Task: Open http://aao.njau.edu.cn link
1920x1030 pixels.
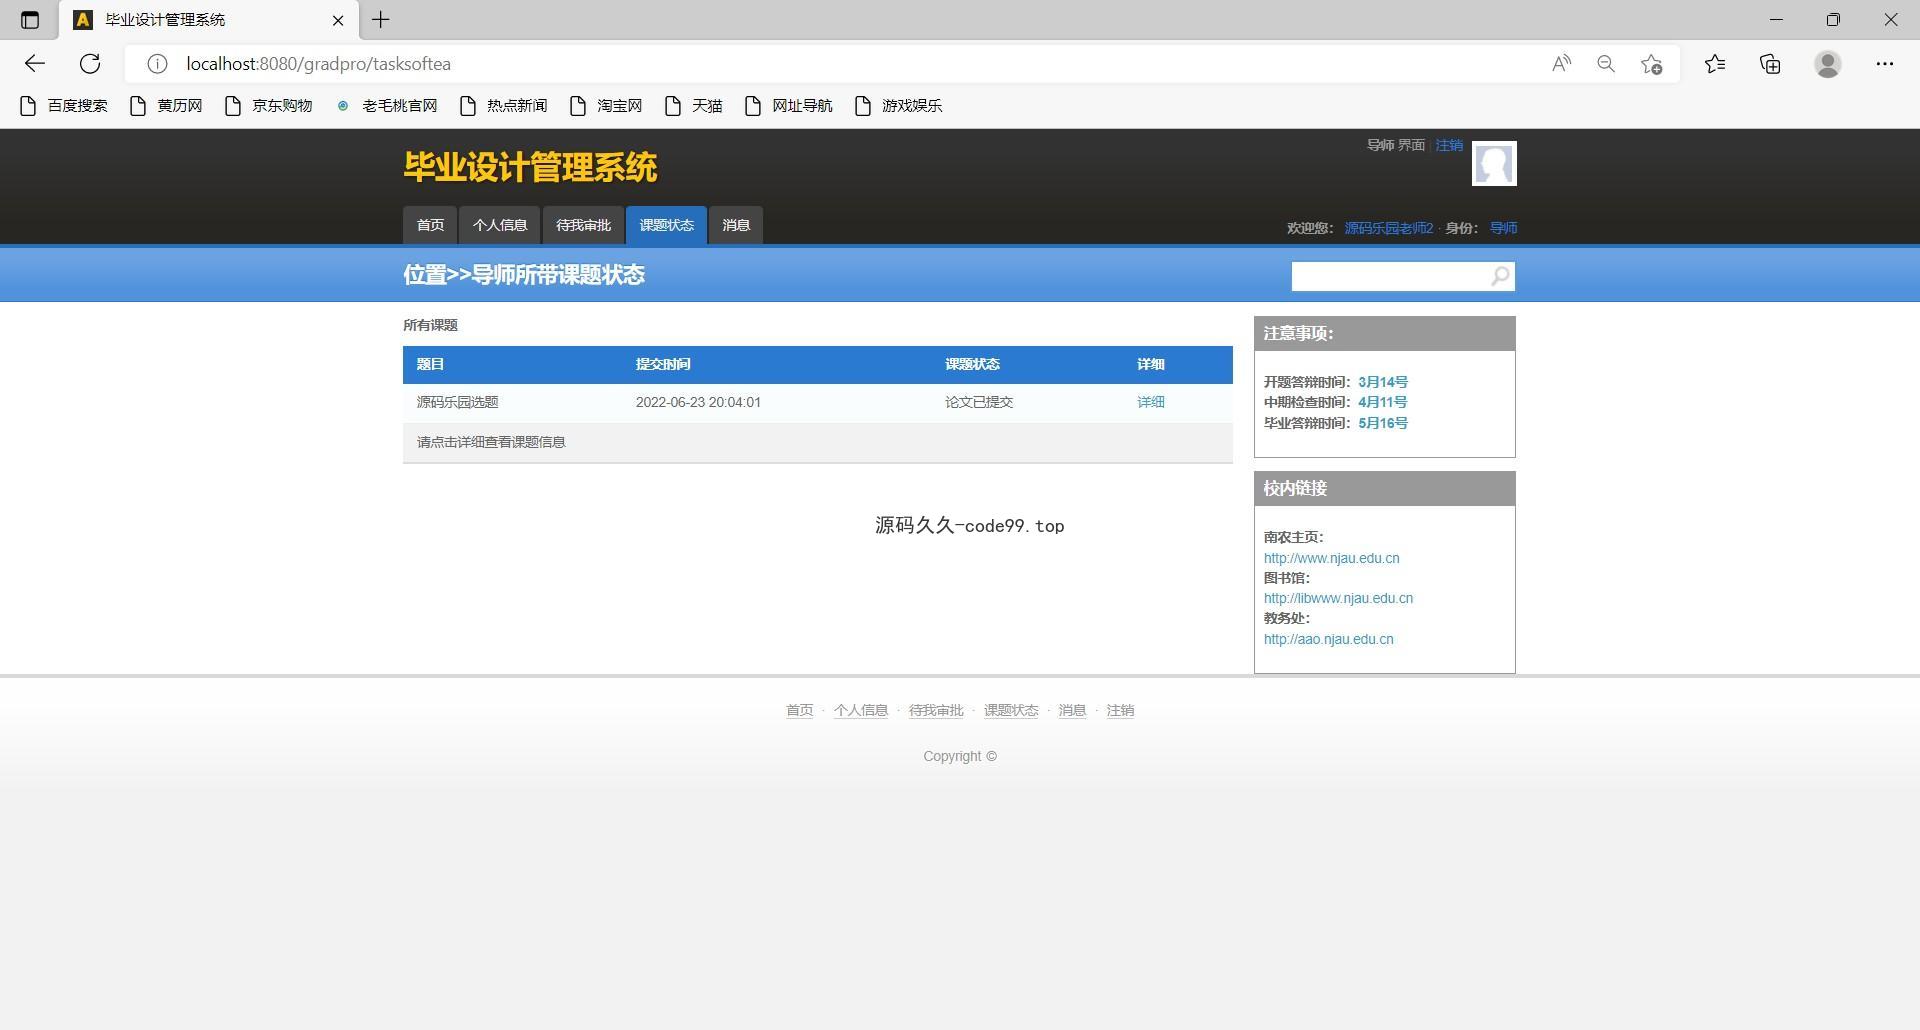Action: 1328,639
